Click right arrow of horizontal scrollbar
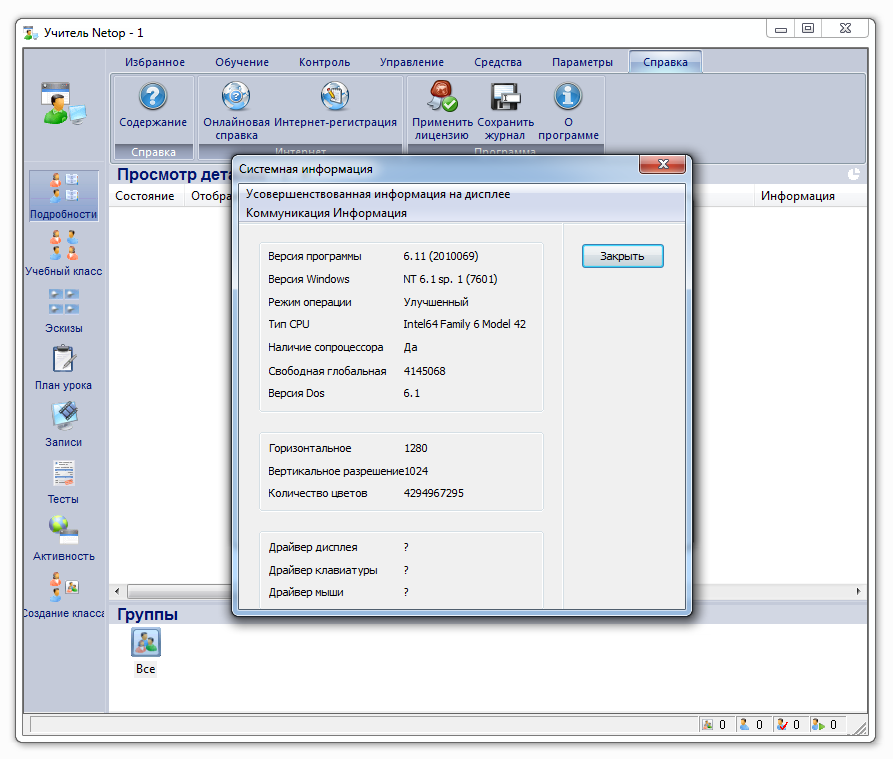 pos(858,592)
